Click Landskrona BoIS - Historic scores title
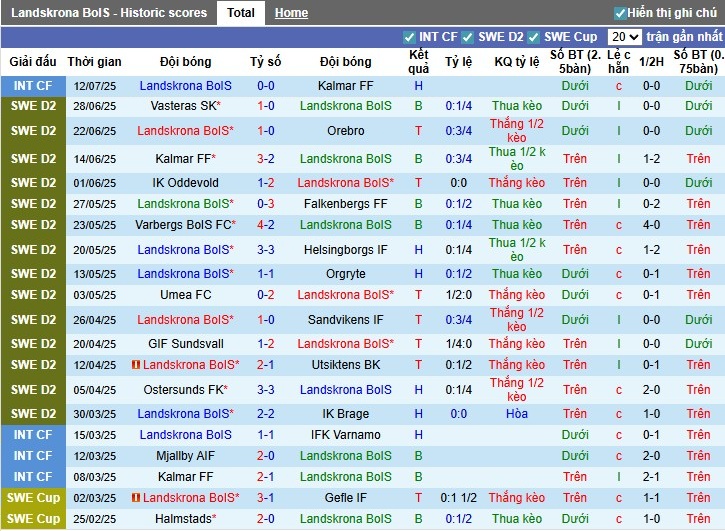 109,13
